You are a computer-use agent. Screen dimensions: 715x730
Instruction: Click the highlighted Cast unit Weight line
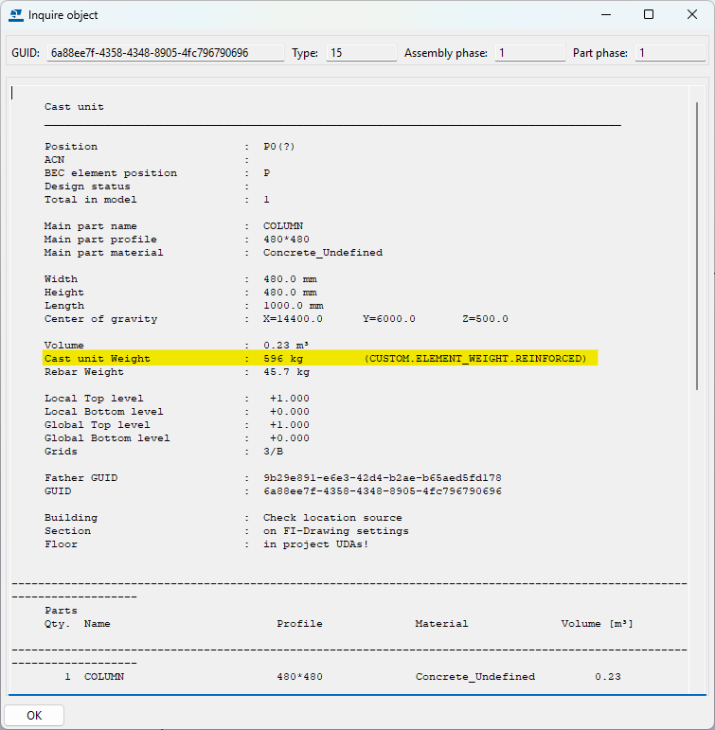[x=320, y=358]
